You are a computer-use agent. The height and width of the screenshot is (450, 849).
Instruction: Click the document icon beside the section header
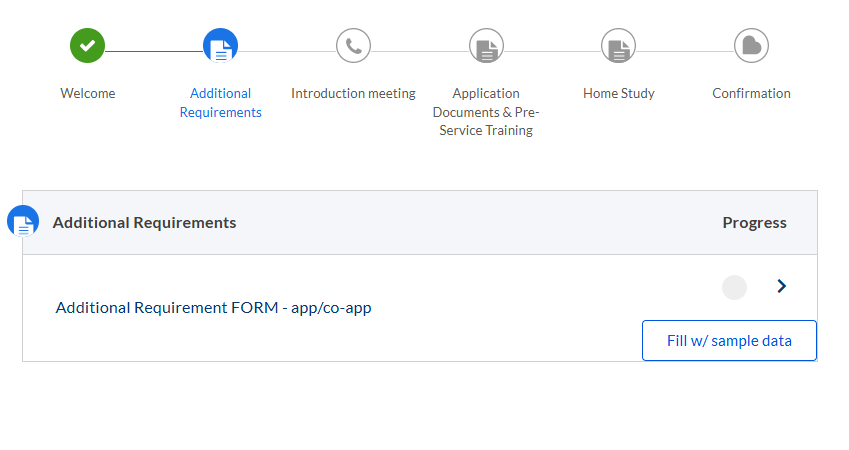pos(23,221)
